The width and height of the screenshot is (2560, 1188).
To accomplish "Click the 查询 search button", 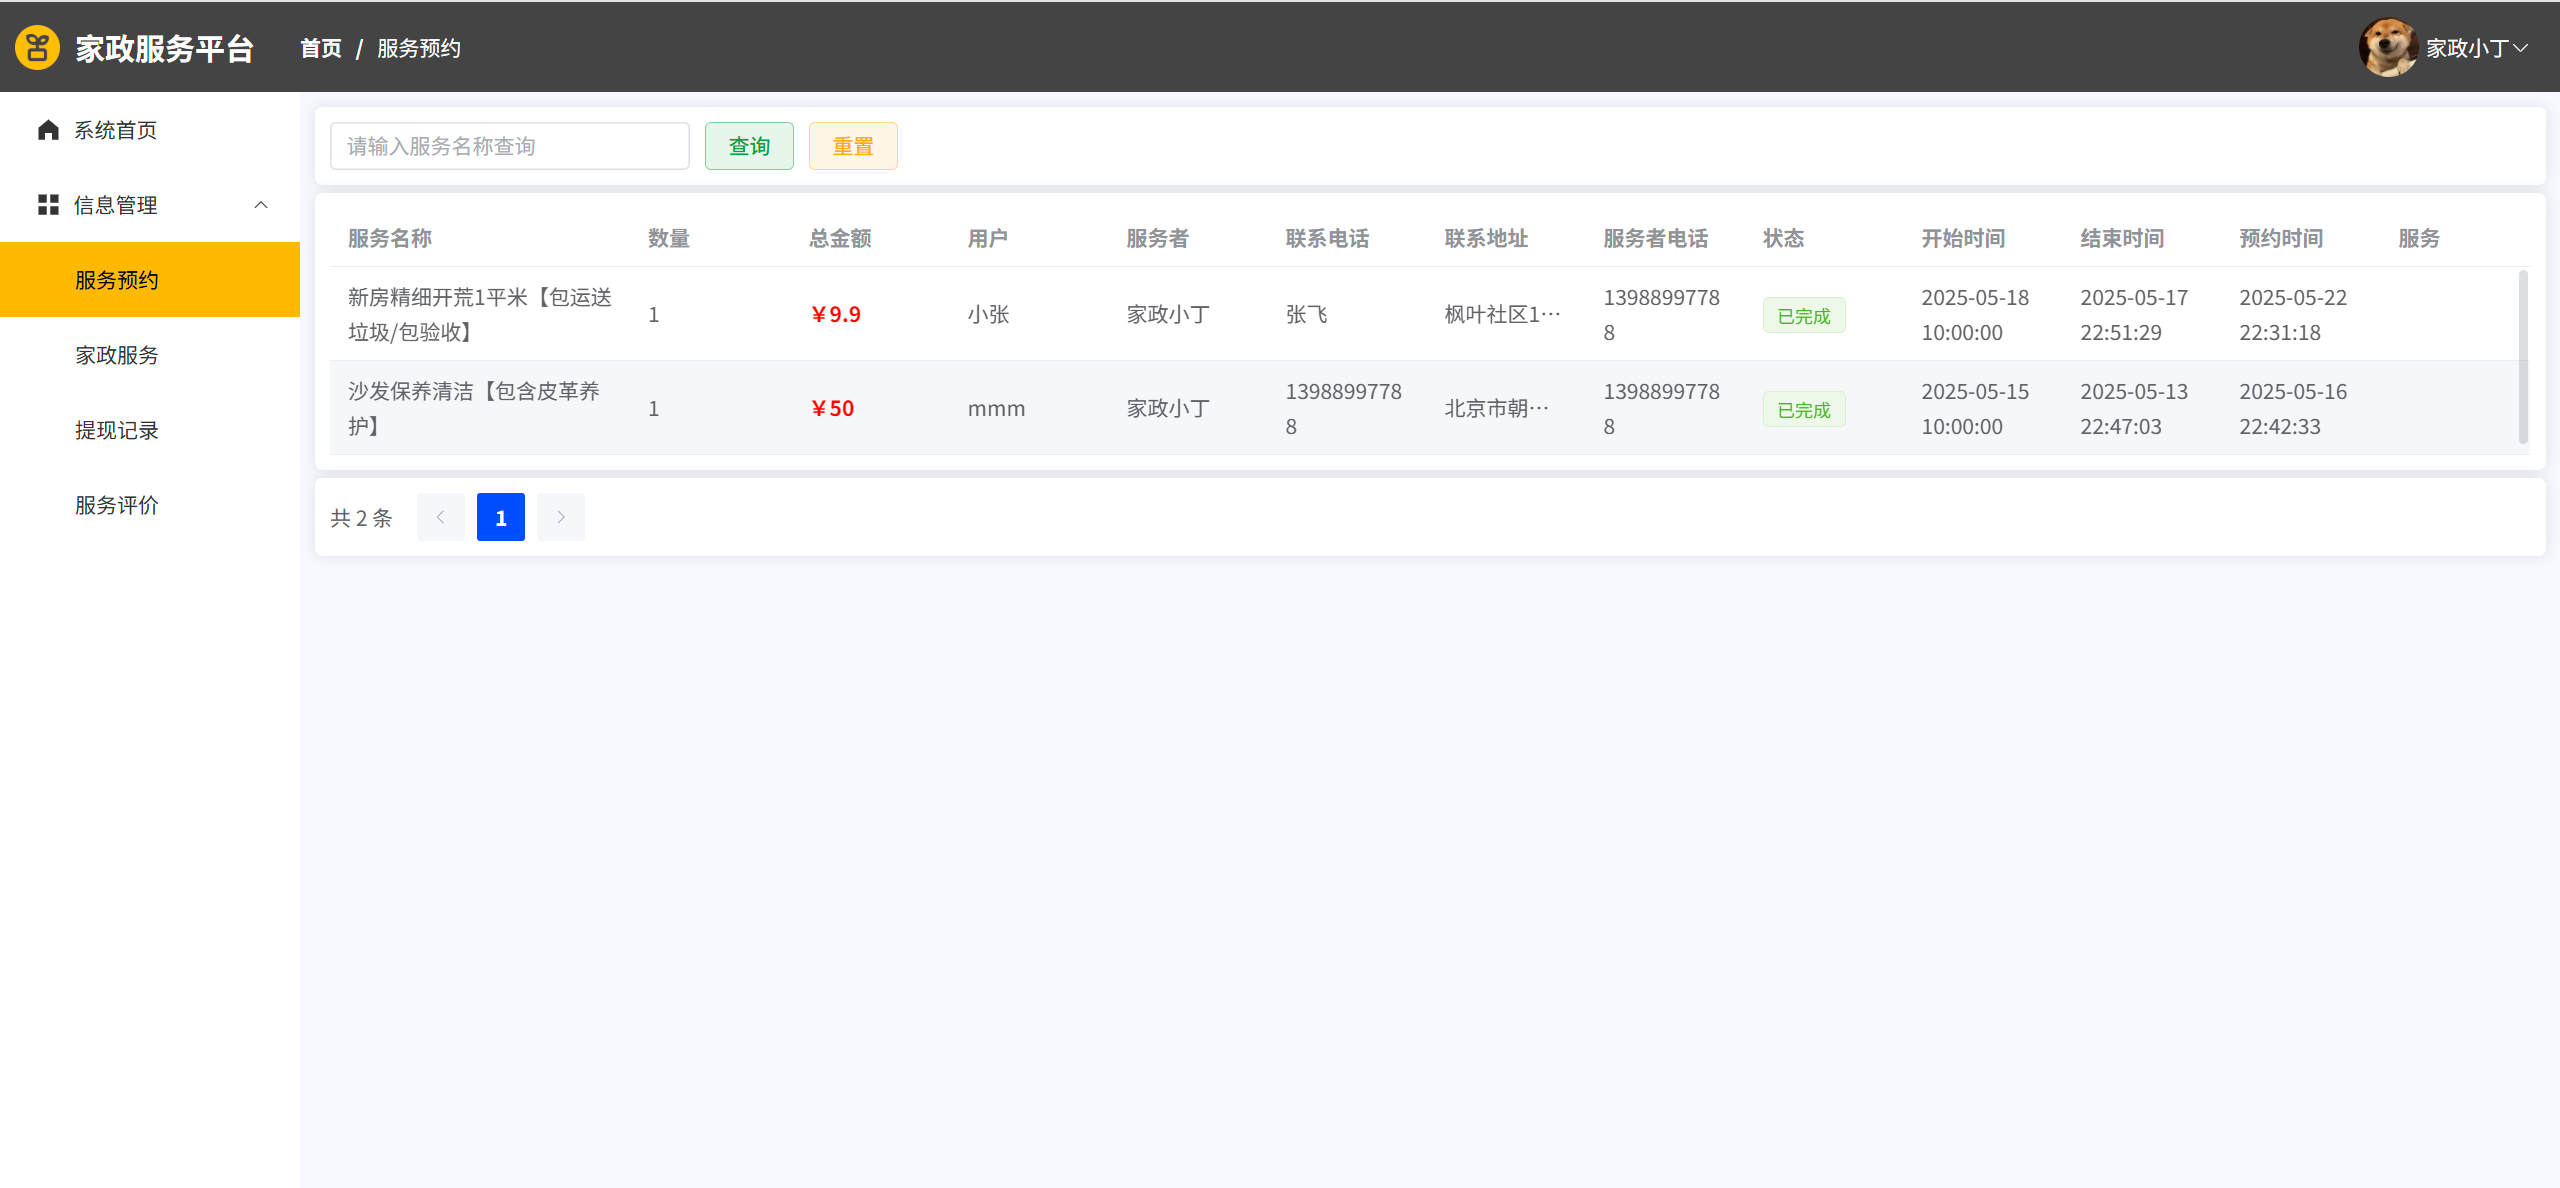I will coord(749,146).
